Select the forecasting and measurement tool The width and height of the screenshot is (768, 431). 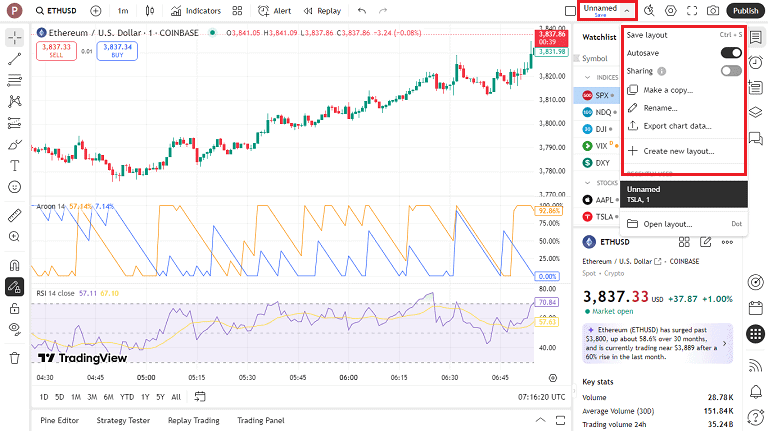pyautogui.click(x=15, y=123)
